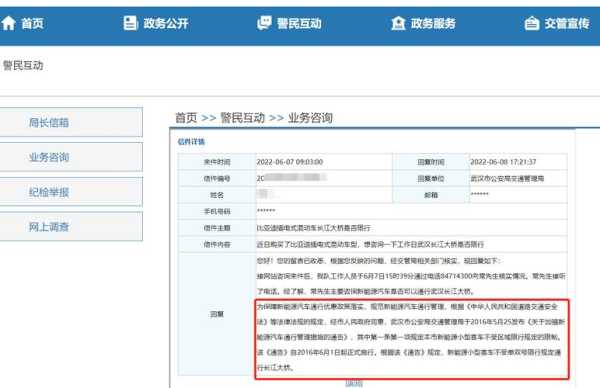Click the 警民互动 page heading

pyautogui.click(x=23, y=65)
